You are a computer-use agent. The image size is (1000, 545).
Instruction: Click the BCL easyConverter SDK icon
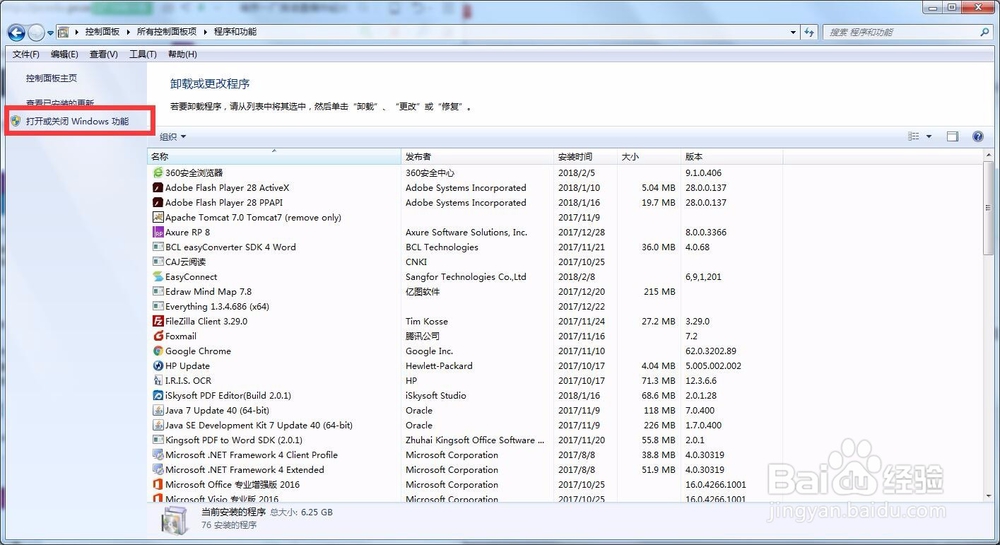[158, 247]
